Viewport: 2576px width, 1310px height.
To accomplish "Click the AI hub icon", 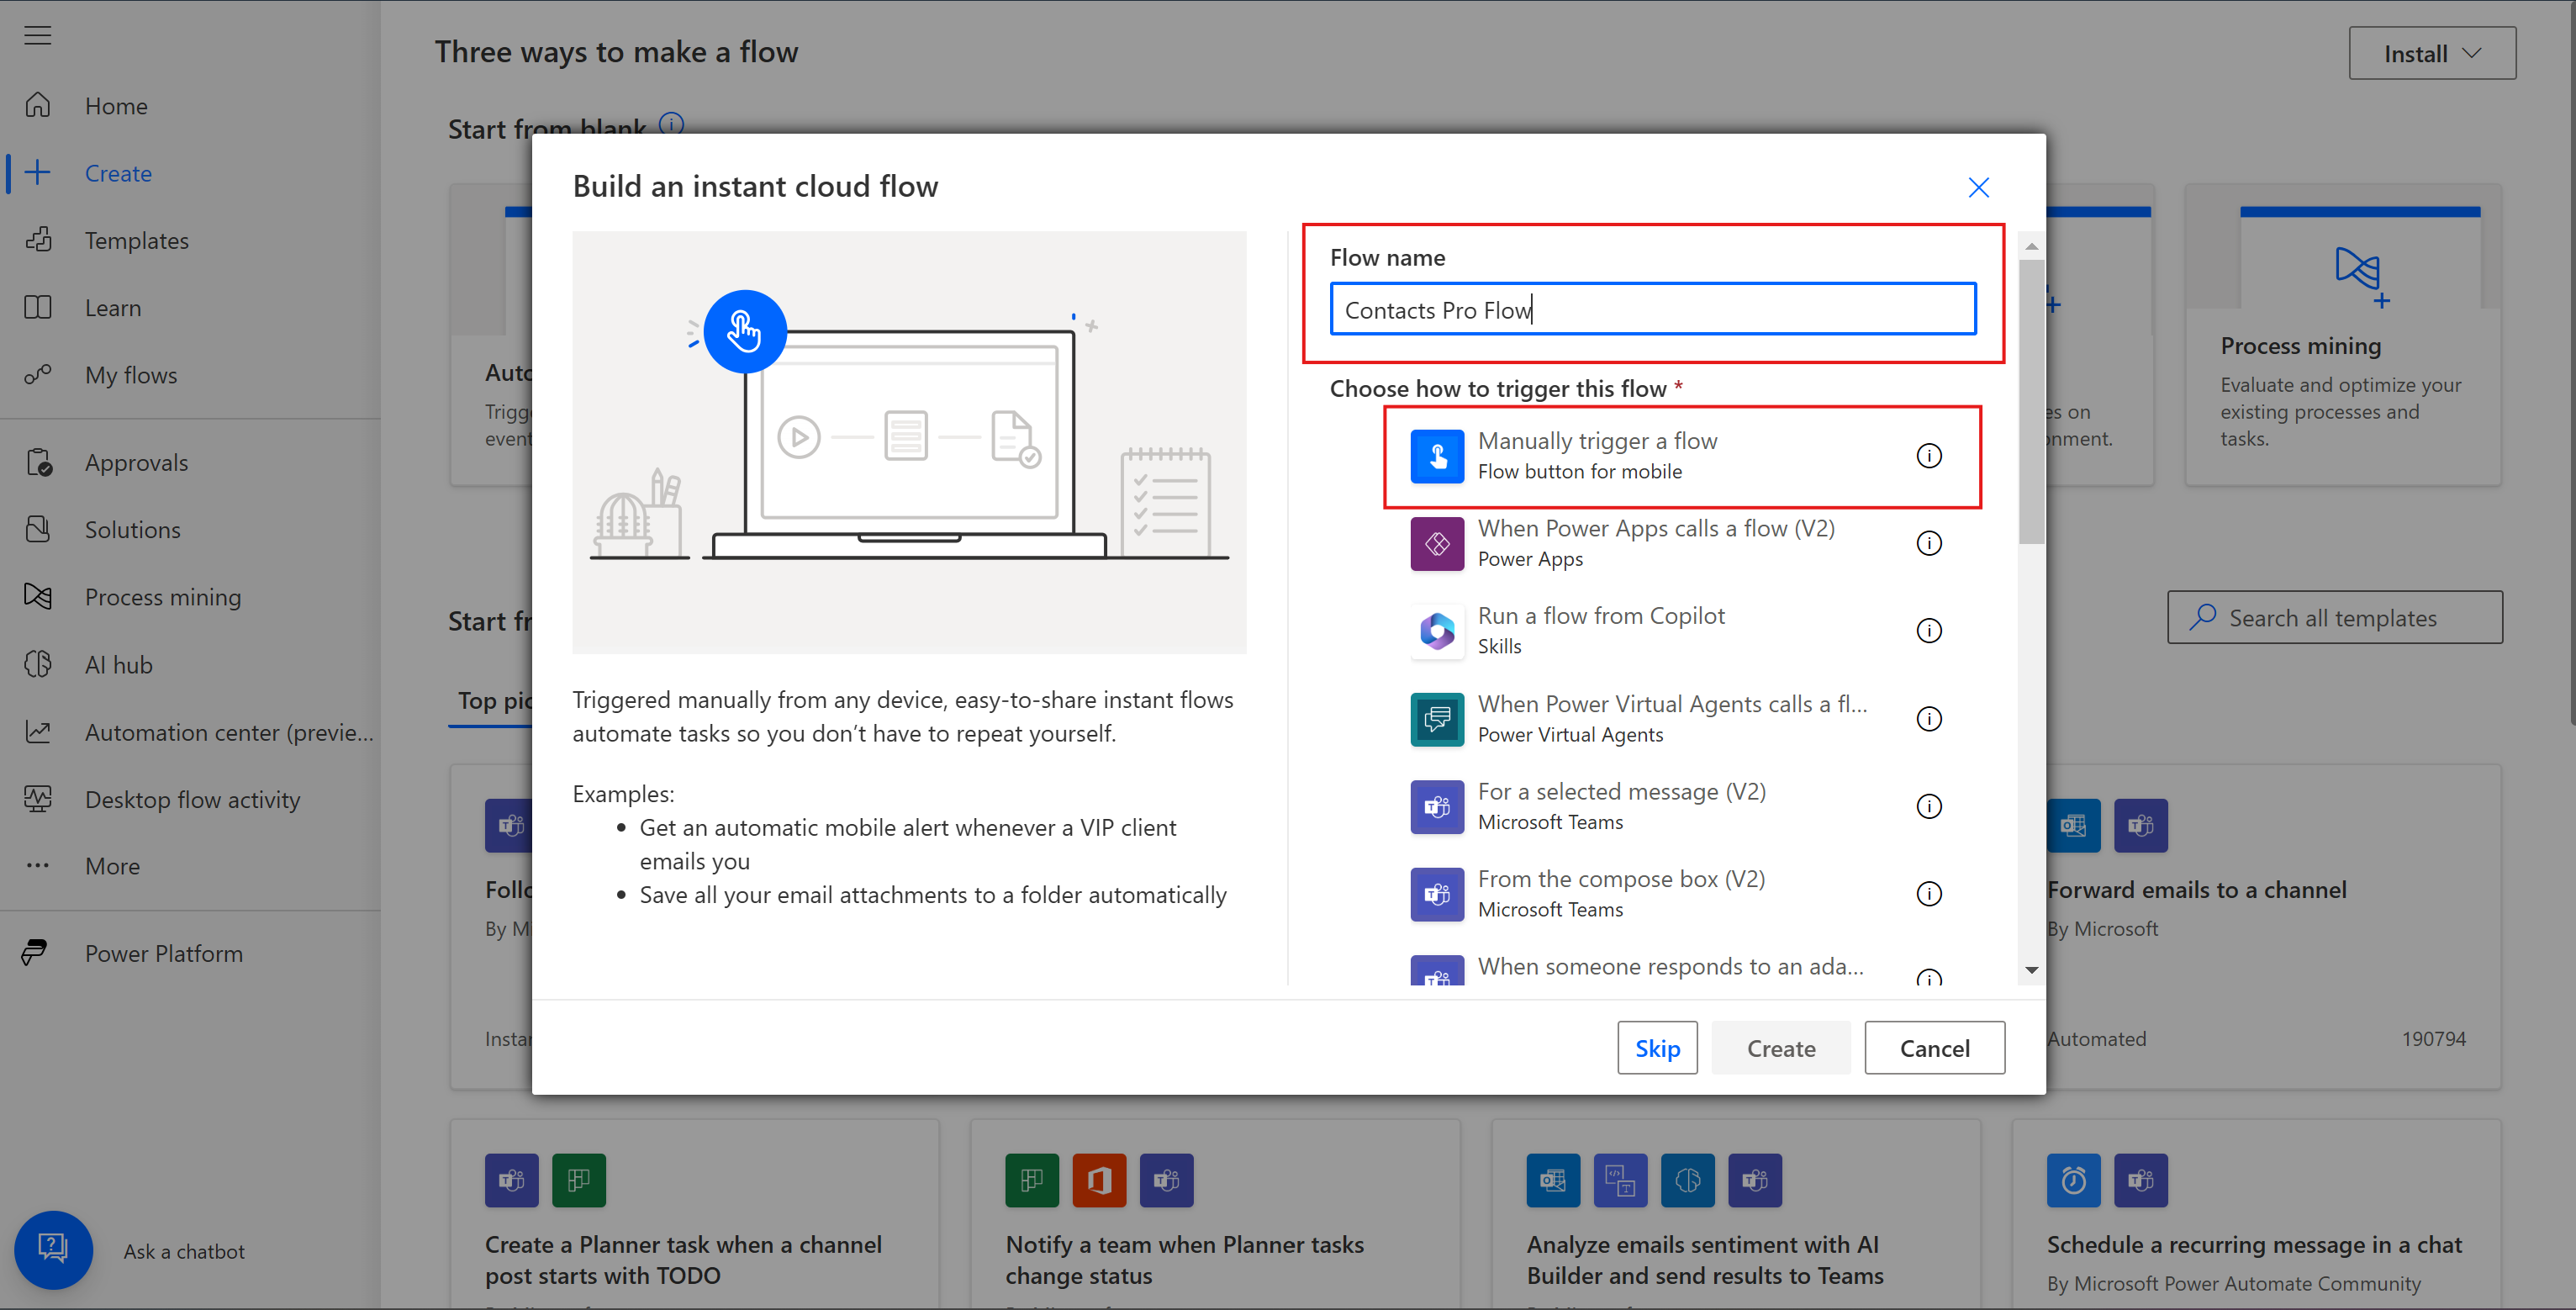I will coord(38,664).
